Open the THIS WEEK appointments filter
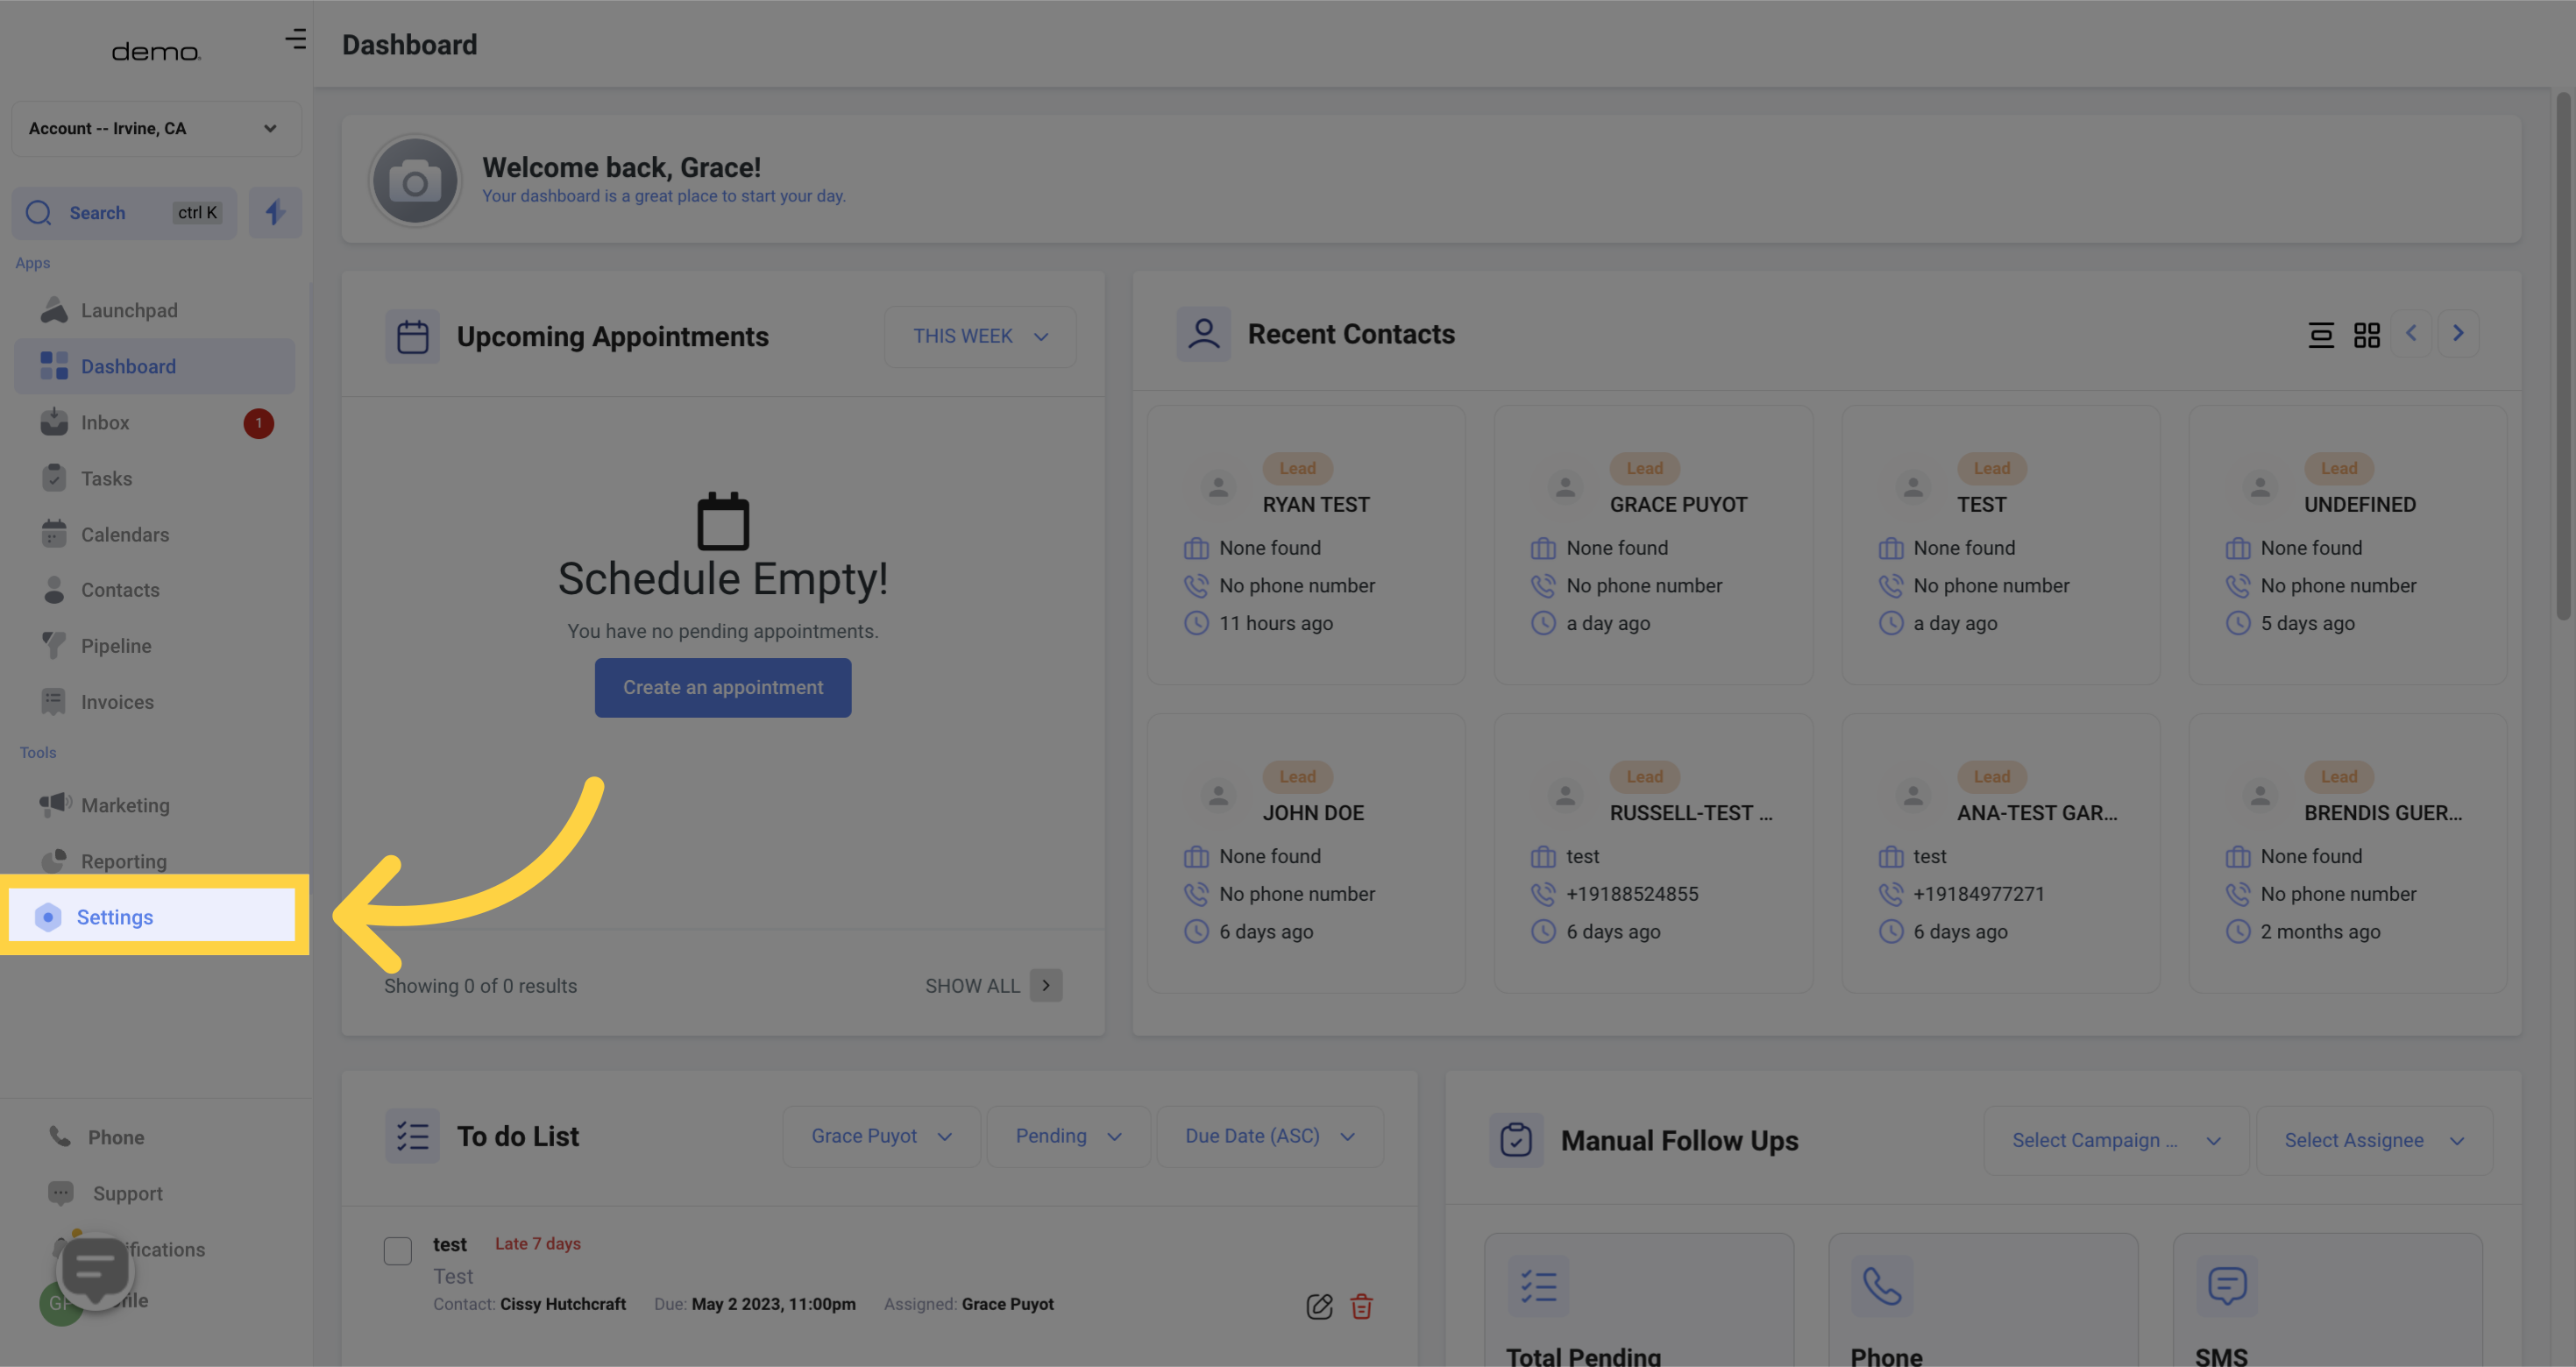The image size is (2576, 1367). point(979,336)
